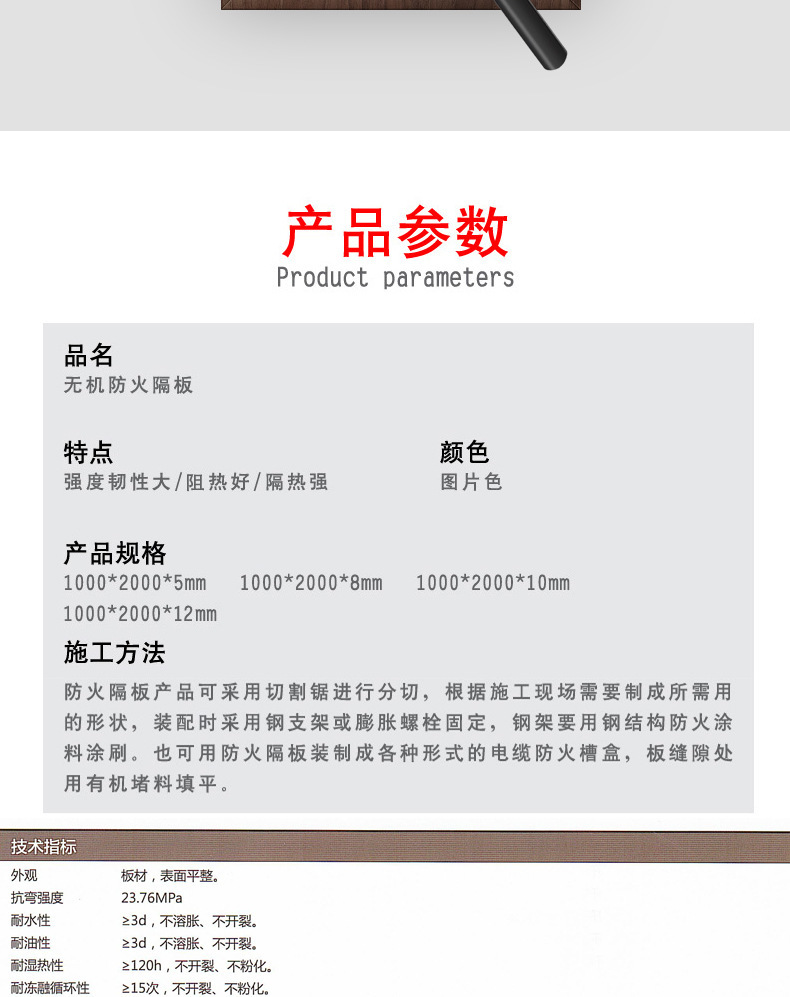Screen dimensions: 790x997
Task: Click the 板材，表面平整 value
Action: tap(171, 876)
